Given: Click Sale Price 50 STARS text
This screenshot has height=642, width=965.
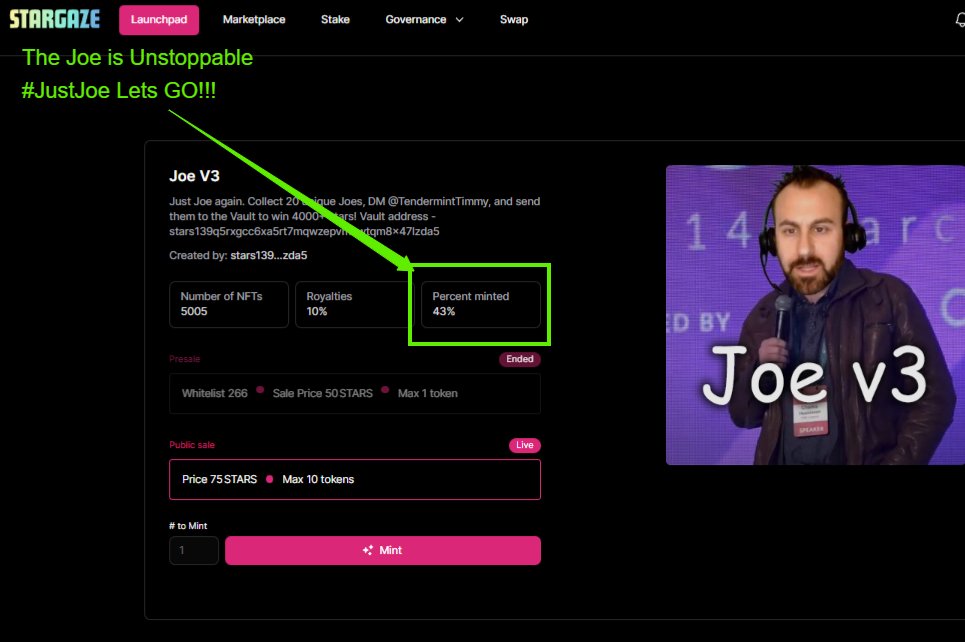Looking at the screenshot, I should tap(322, 393).
